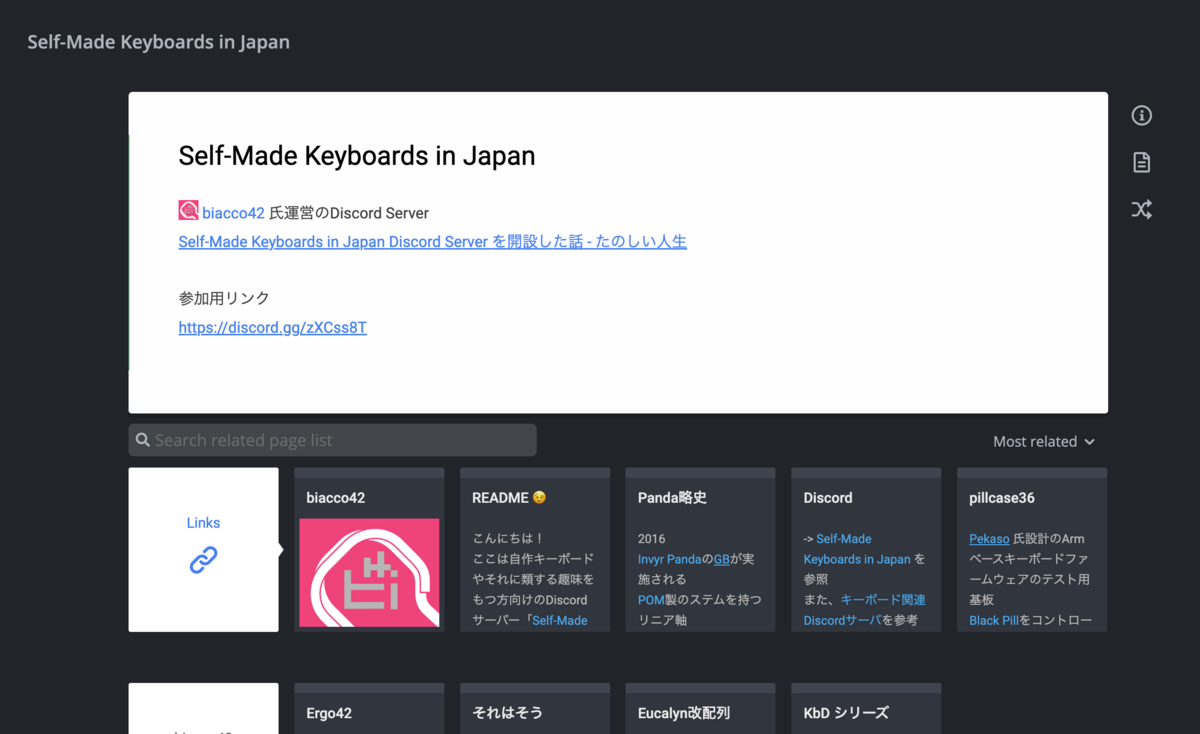Follow the GB link in Panda略史 card
The width and height of the screenshot is (1200, 734).
point(721,559)
